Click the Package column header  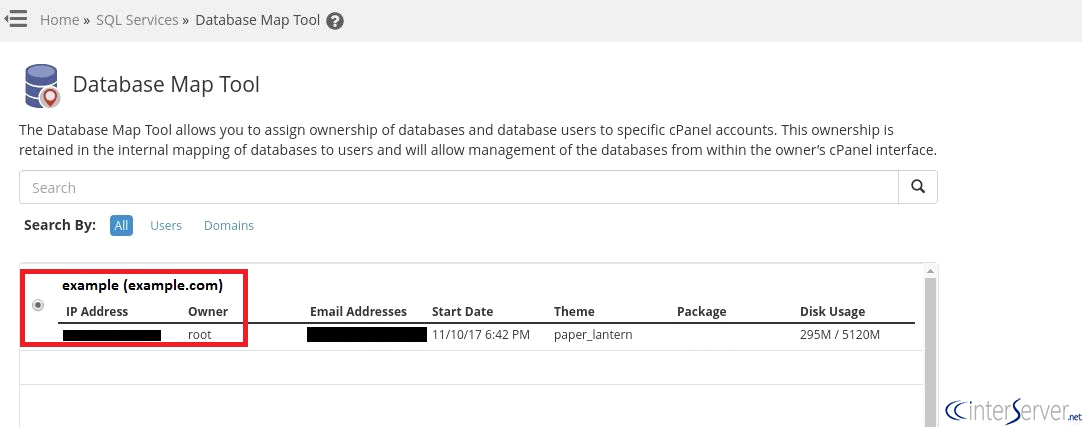[702, 312]
